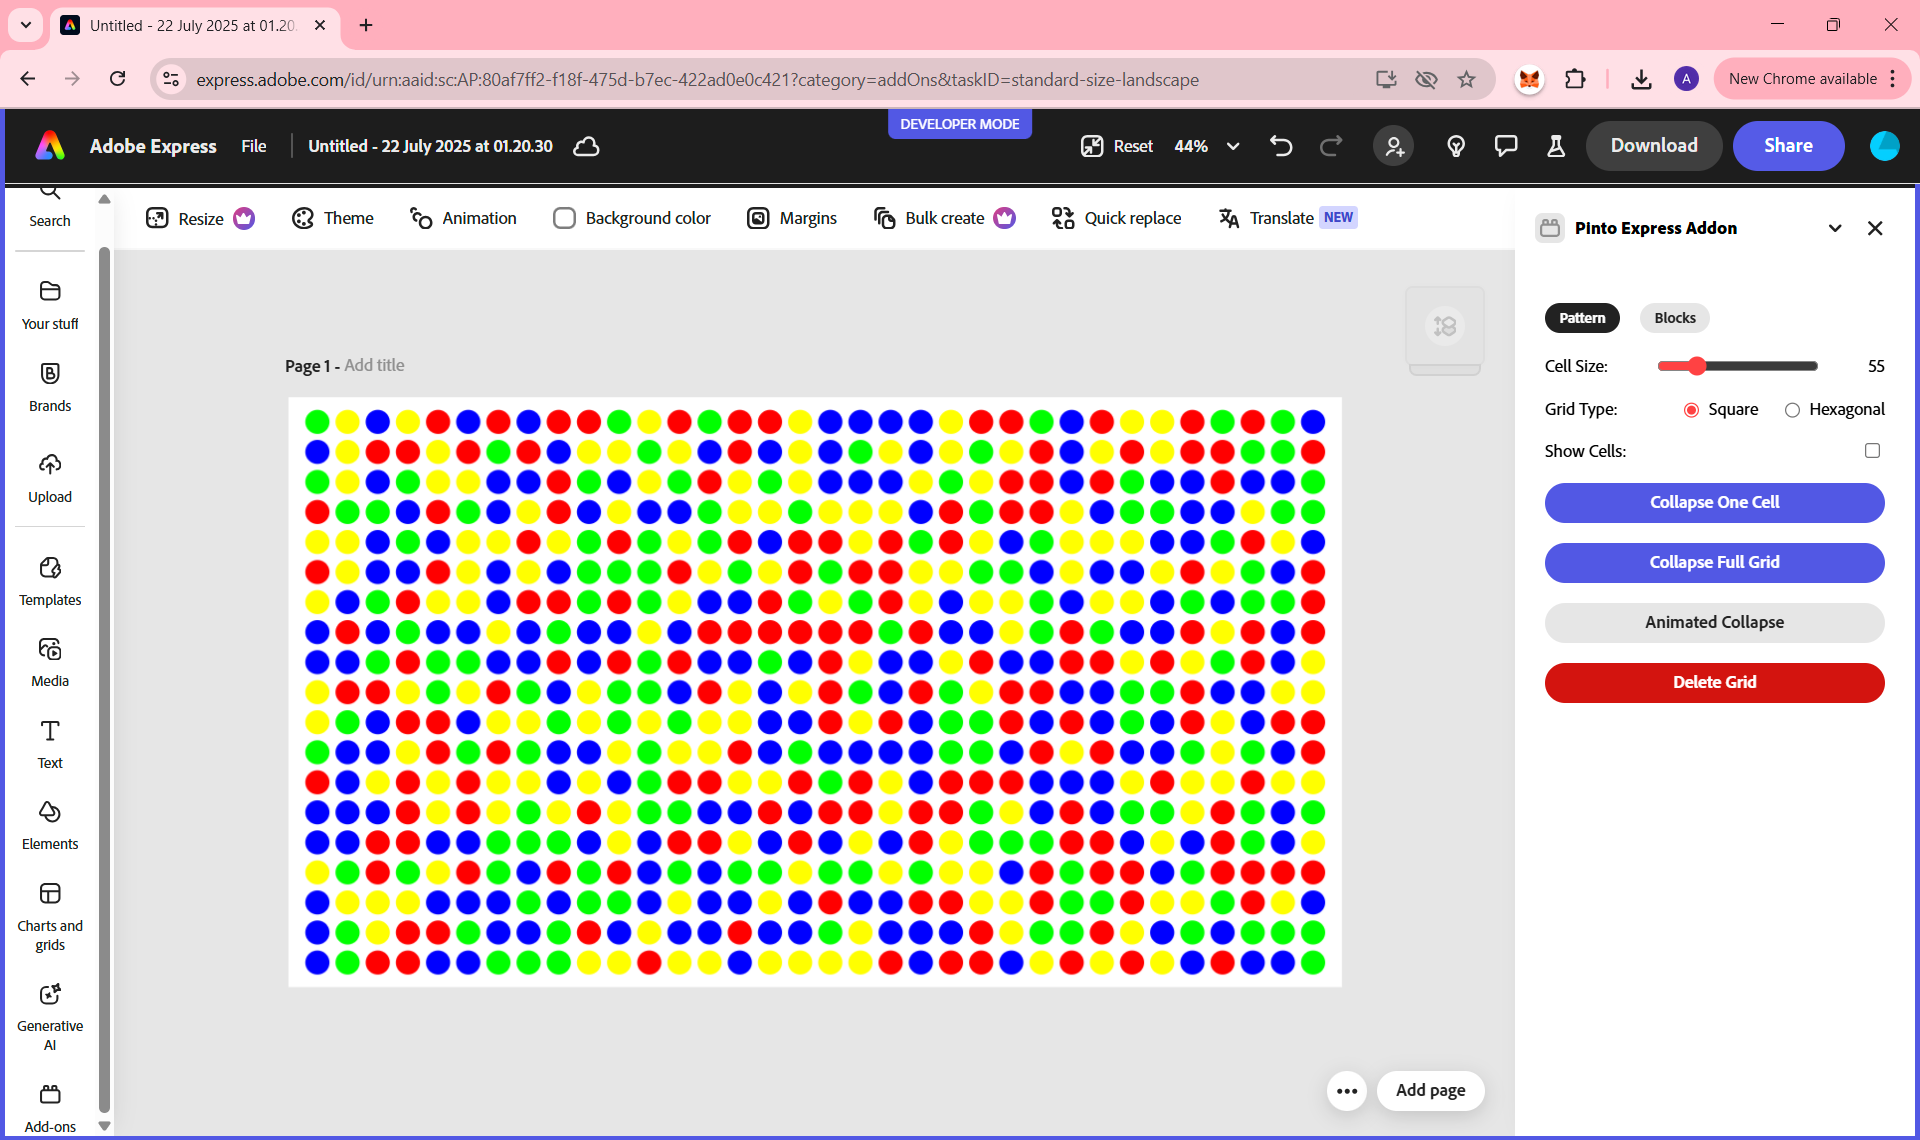The image size is (1920, 1140).
Task: Click the undo arrow icon
Action: coord(1281,146)
